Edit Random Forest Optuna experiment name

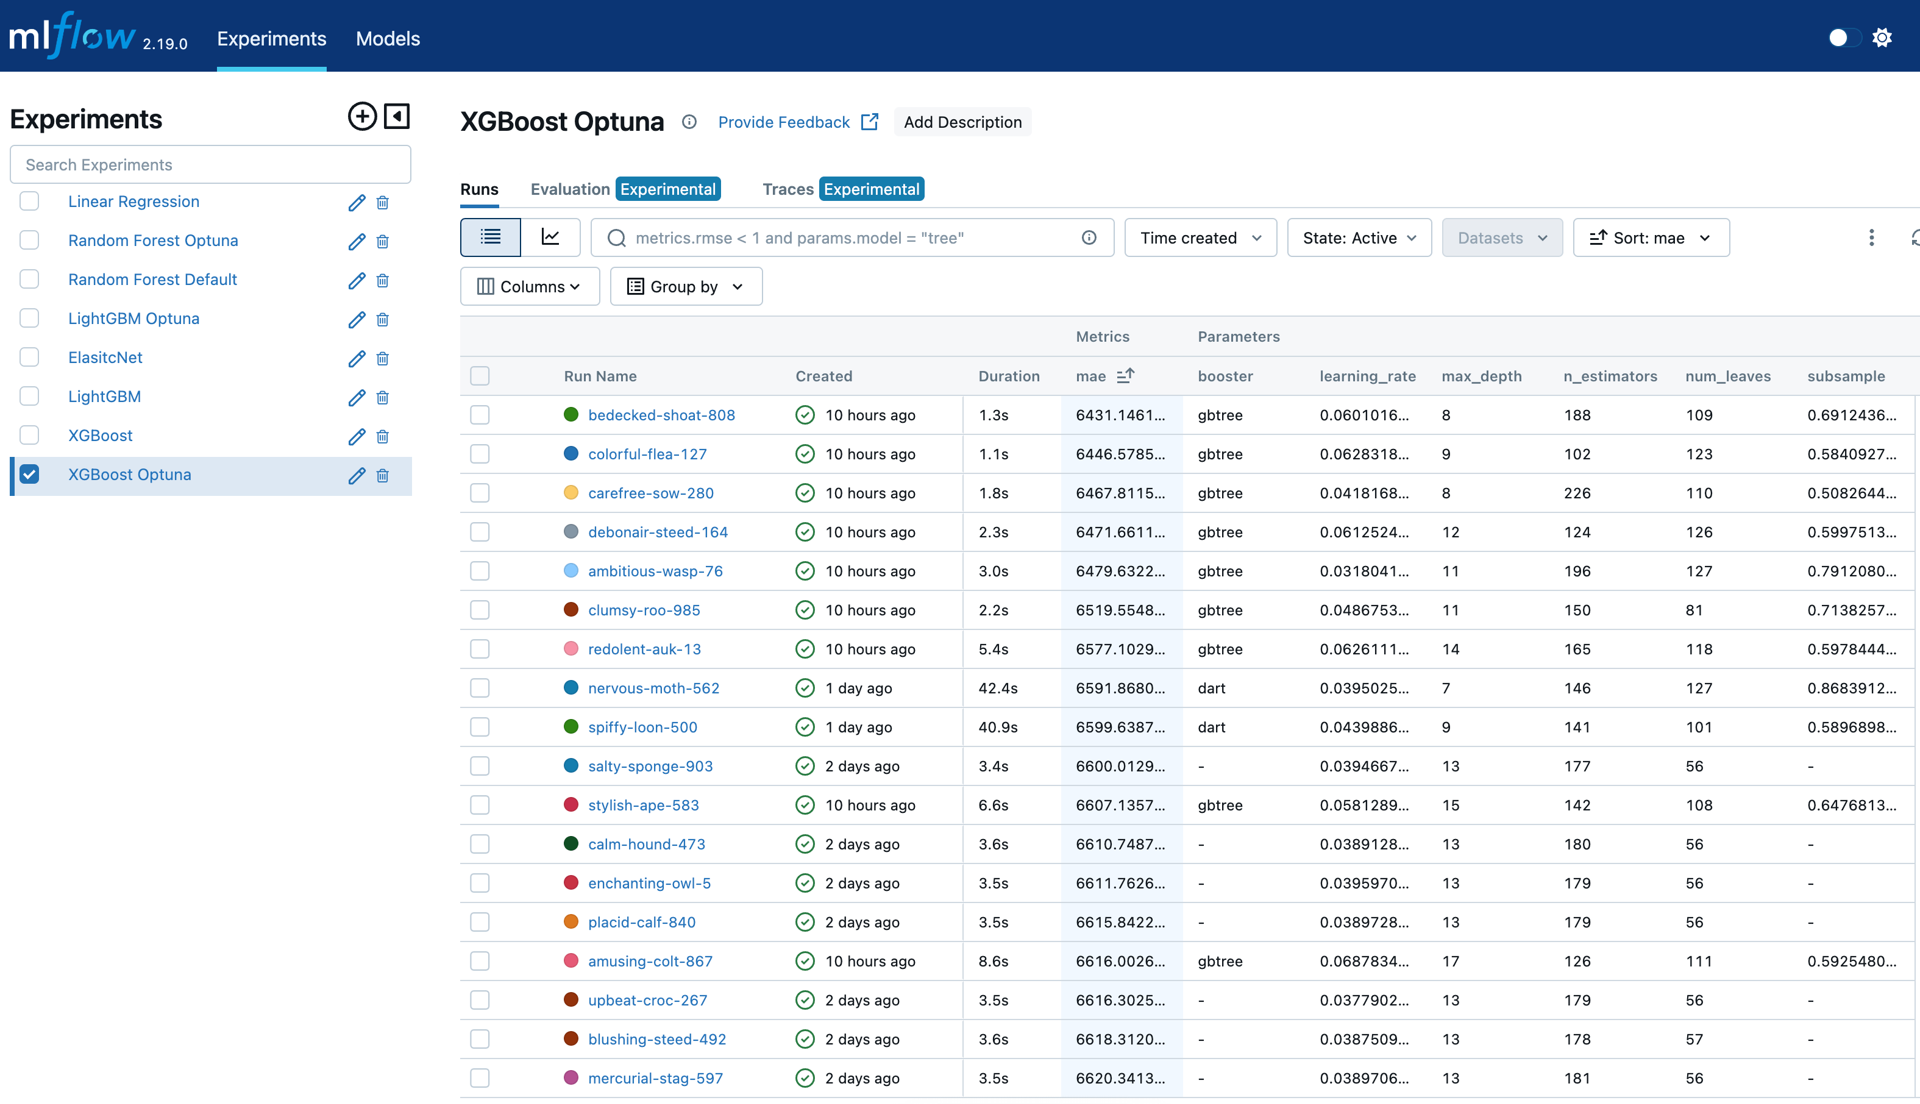(356, 241)
